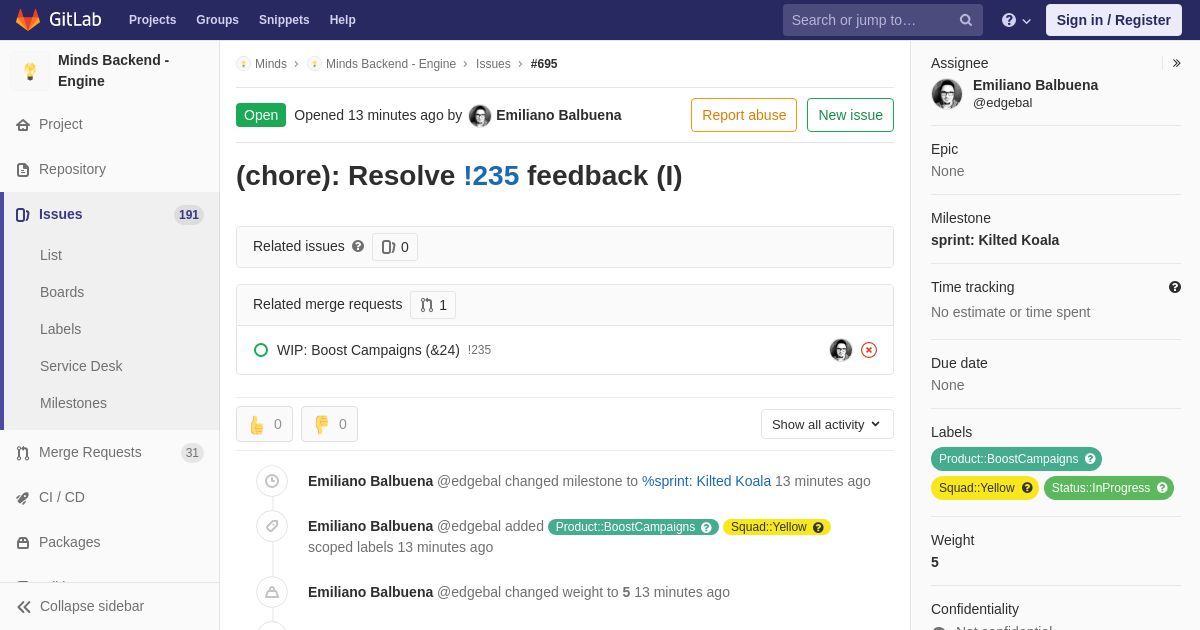Open the Help question mark menu
The image size is (1200, 630).
pos(1016,20)
